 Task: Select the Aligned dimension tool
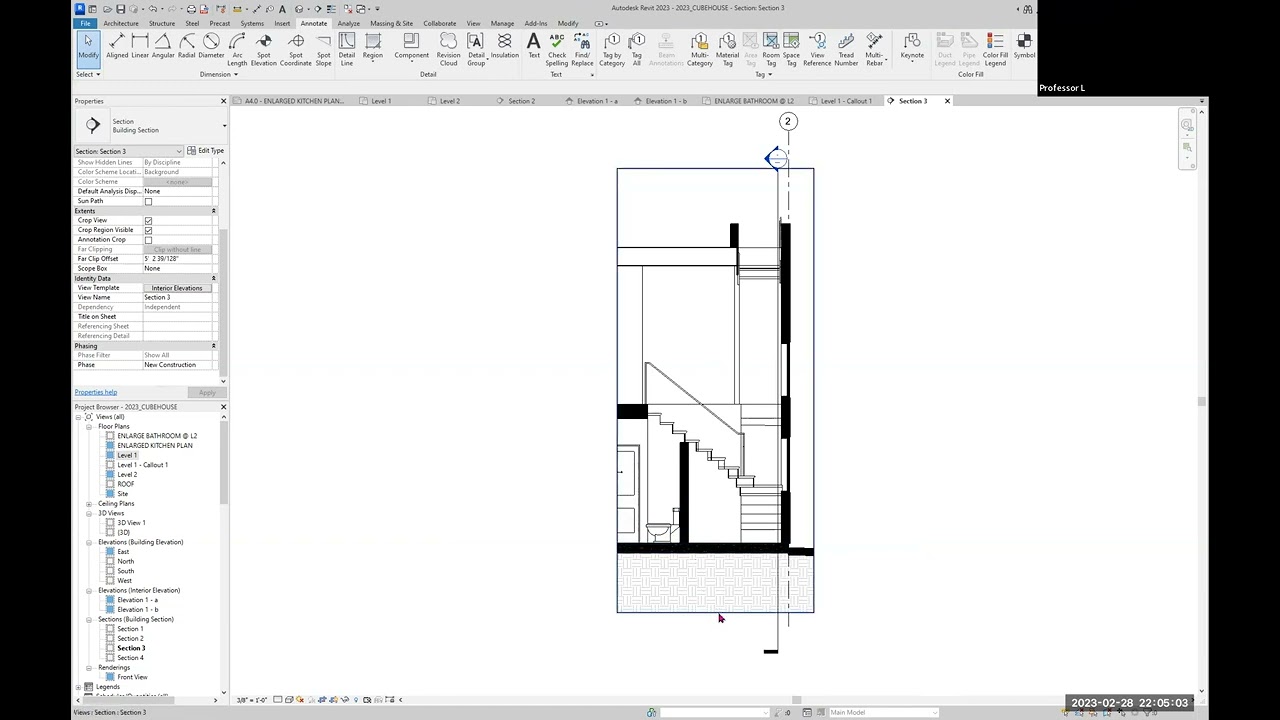point(117,46)
